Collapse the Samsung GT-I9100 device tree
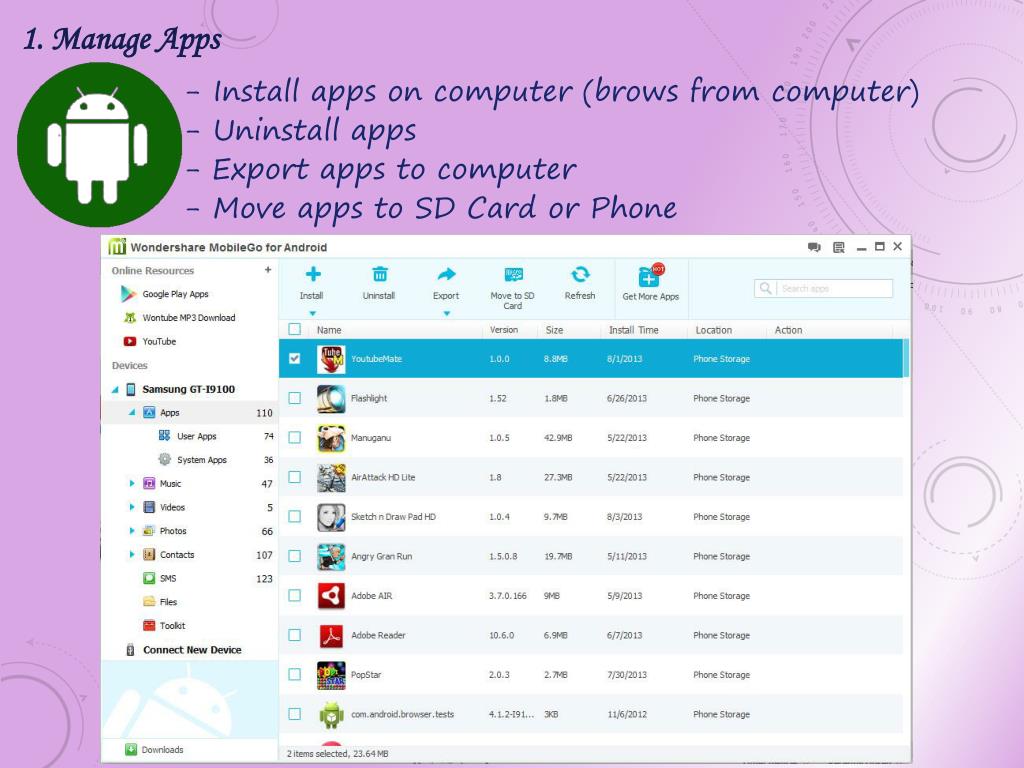1024x768 pixels. coord(115,390)
